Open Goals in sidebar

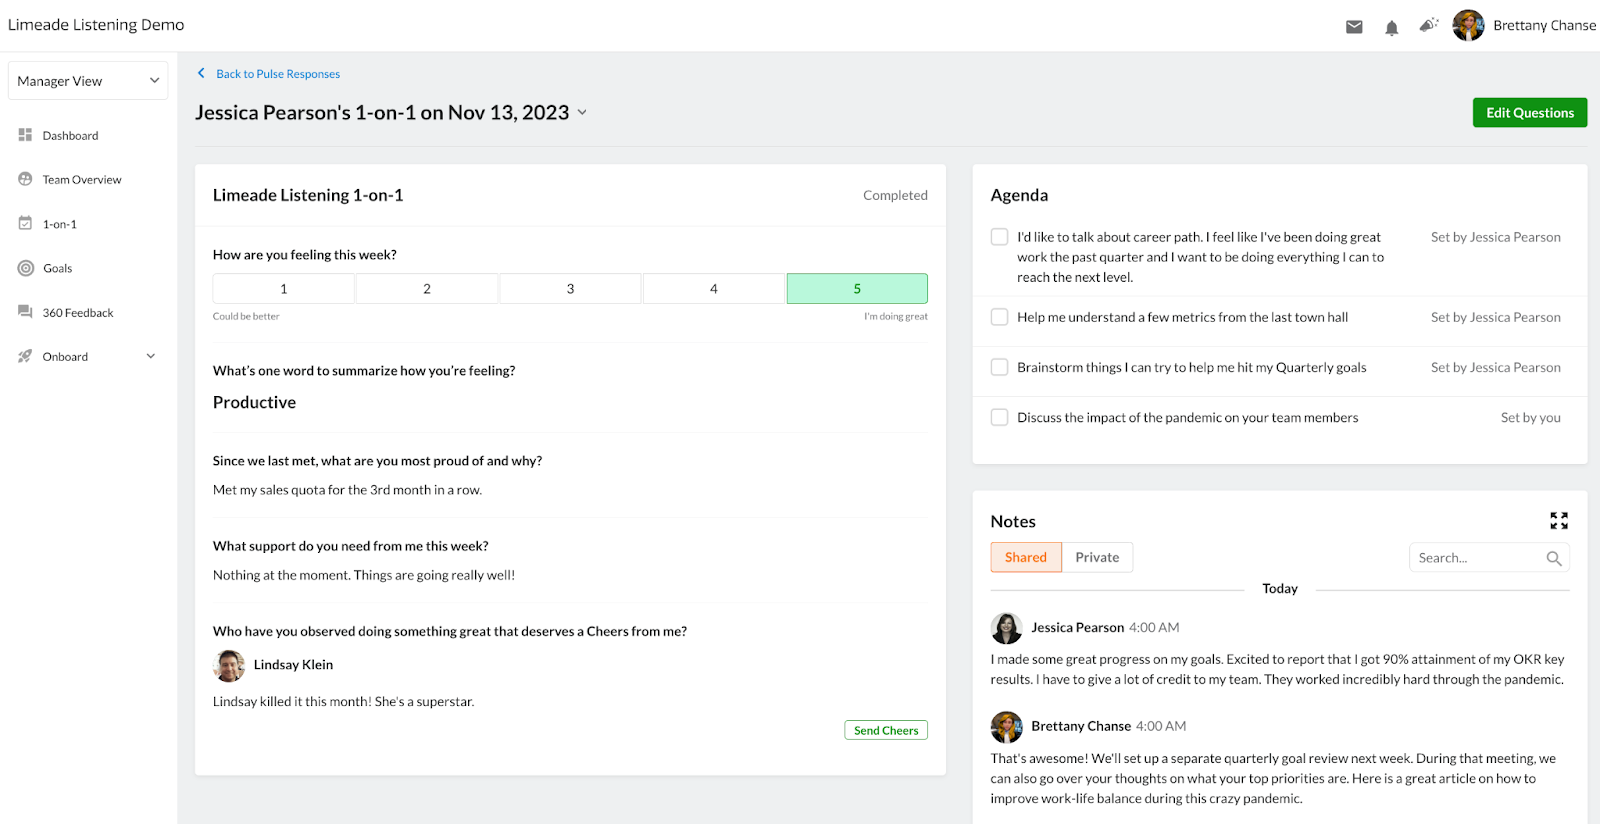pyautogui.click(x=58, y=268)
